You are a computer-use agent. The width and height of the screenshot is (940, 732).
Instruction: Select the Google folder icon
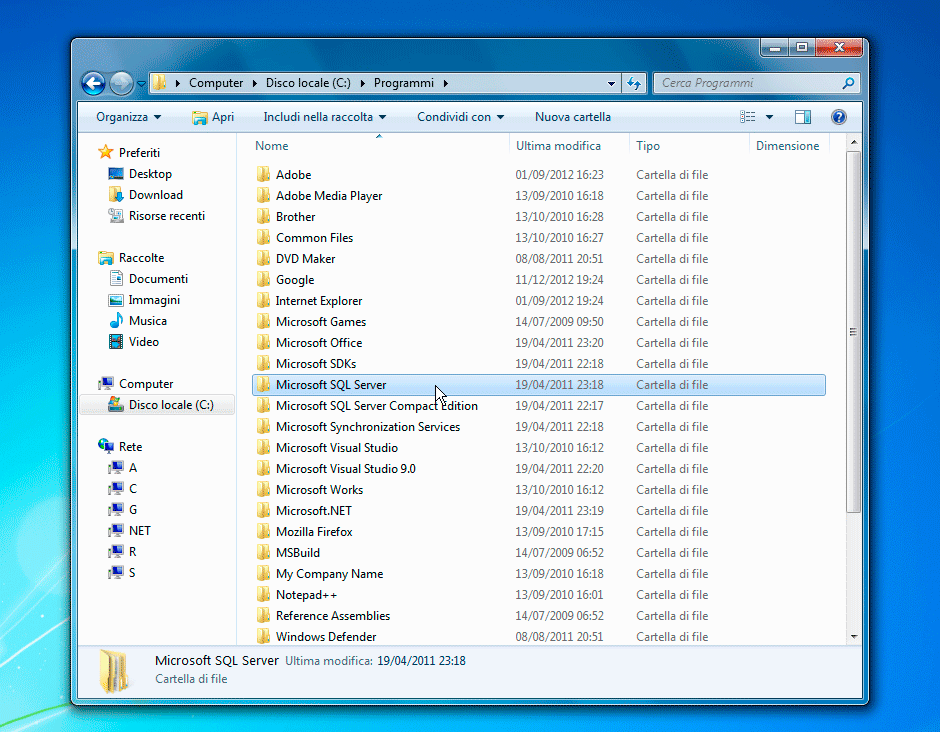tap(263, 279)
